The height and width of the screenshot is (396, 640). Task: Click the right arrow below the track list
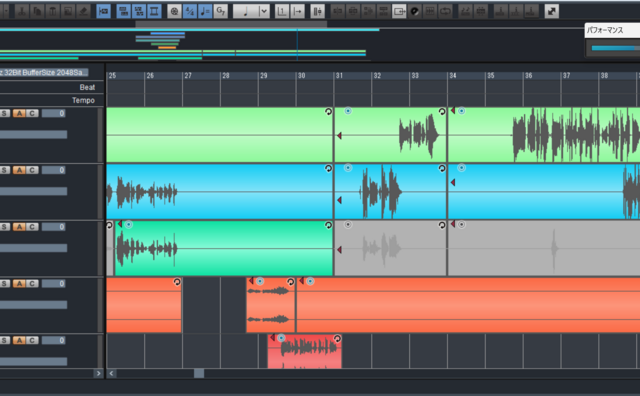click(98, 373)
